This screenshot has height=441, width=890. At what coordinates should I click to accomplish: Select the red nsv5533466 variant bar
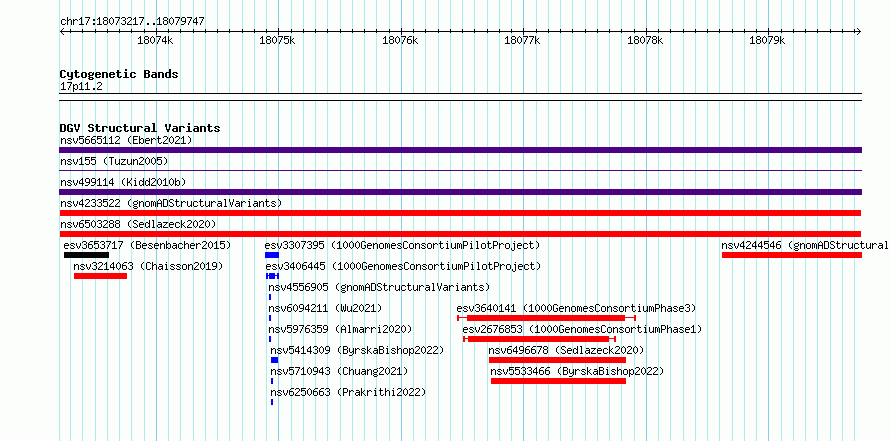[559, 381]
